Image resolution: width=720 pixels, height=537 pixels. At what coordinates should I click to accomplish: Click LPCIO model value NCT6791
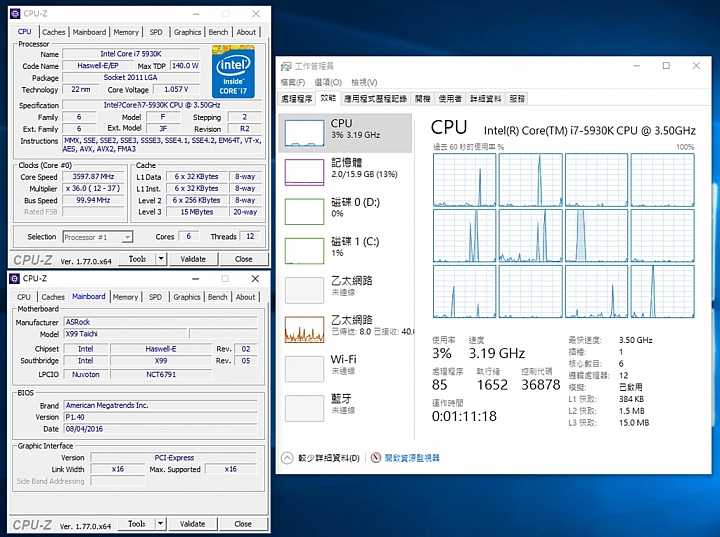pos(161,374)
